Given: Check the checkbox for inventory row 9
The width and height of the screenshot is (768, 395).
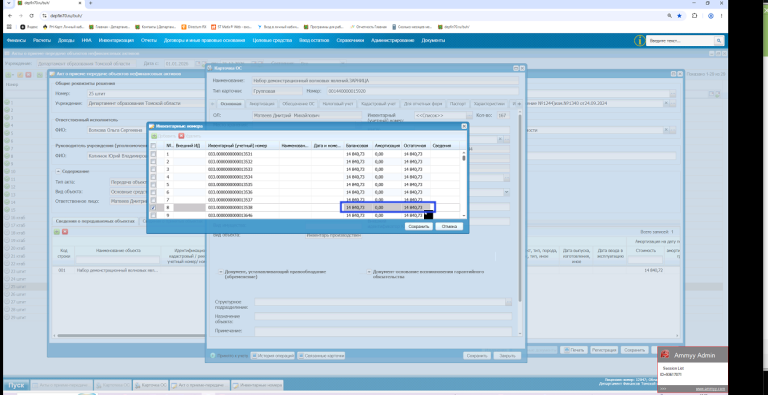Looking at the screenshot, I should coord(153,215).
